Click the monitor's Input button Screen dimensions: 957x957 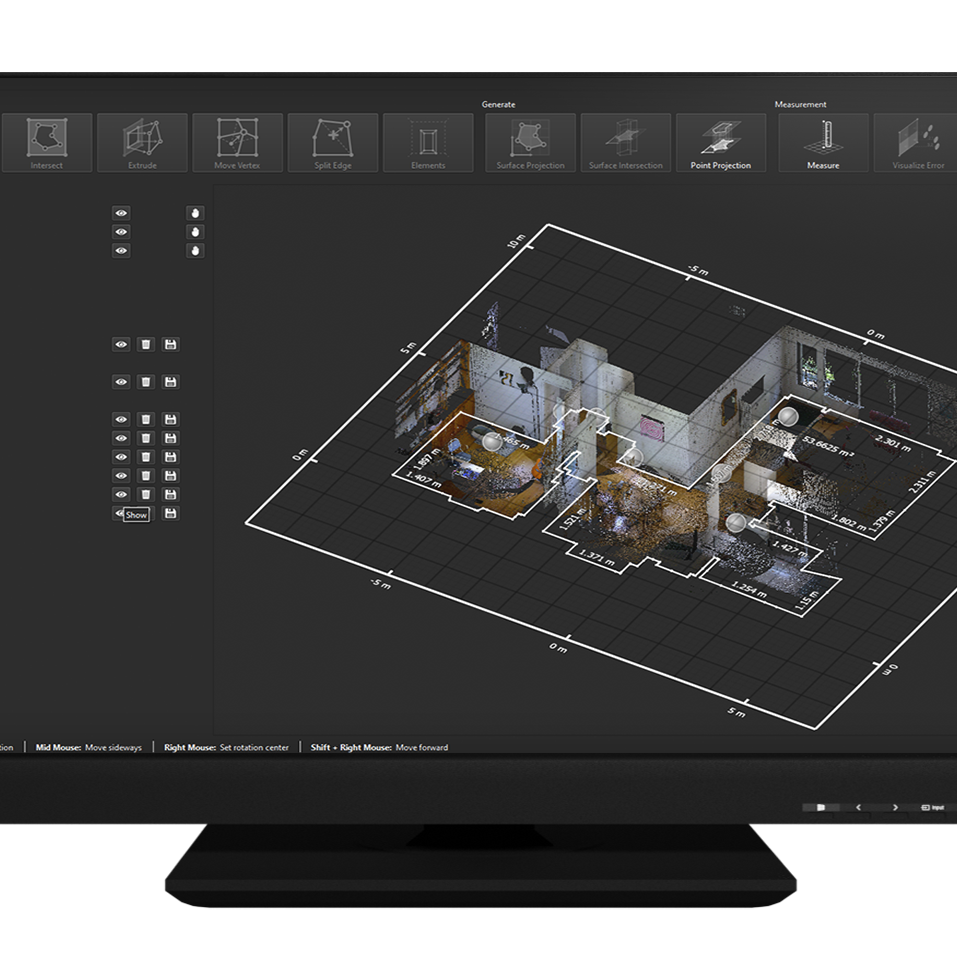(x=933, y=807)
